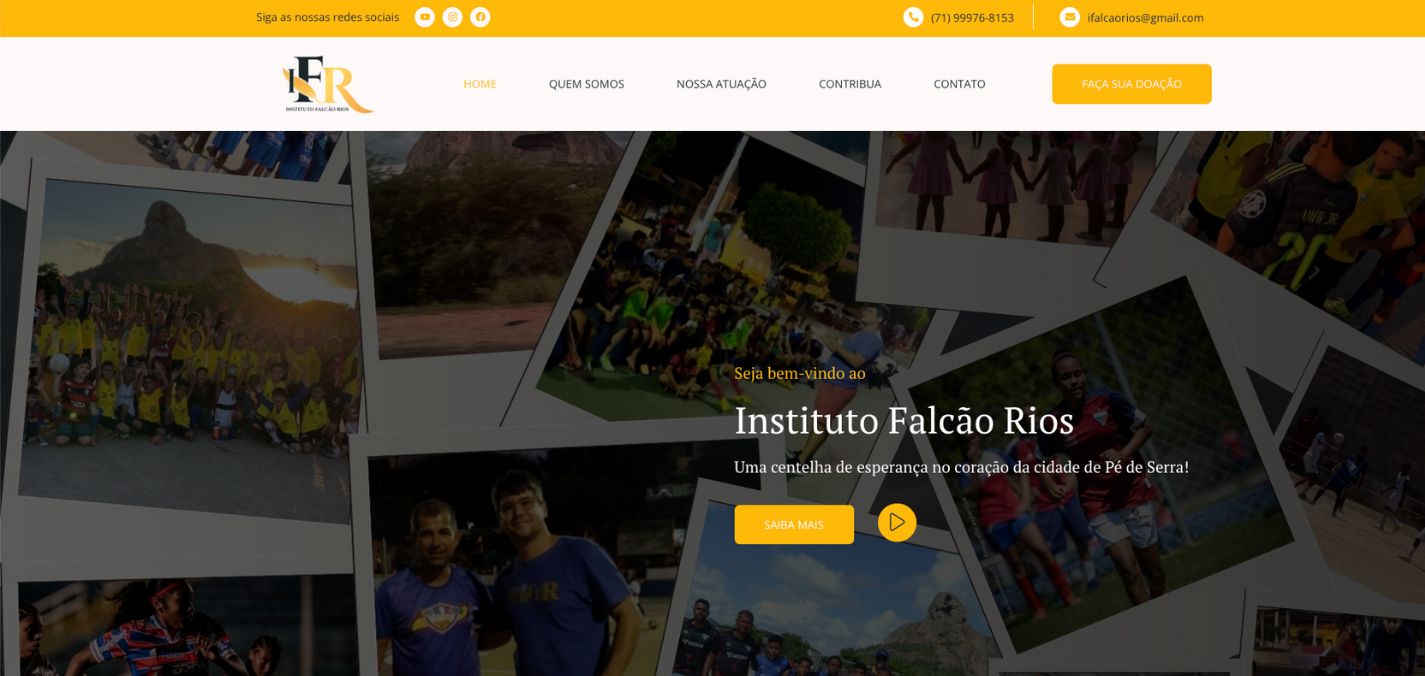The height and width of the screenshot is (676, 1425).
Task: Play the intro video with round play button
Action: coord(897,522)
